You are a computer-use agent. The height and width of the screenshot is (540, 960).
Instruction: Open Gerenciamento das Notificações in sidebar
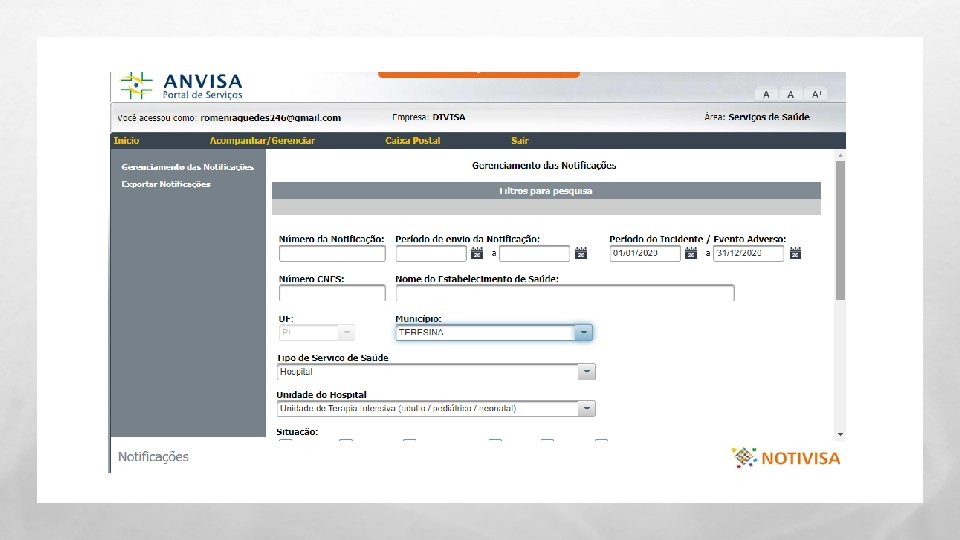tap(187, 167)
